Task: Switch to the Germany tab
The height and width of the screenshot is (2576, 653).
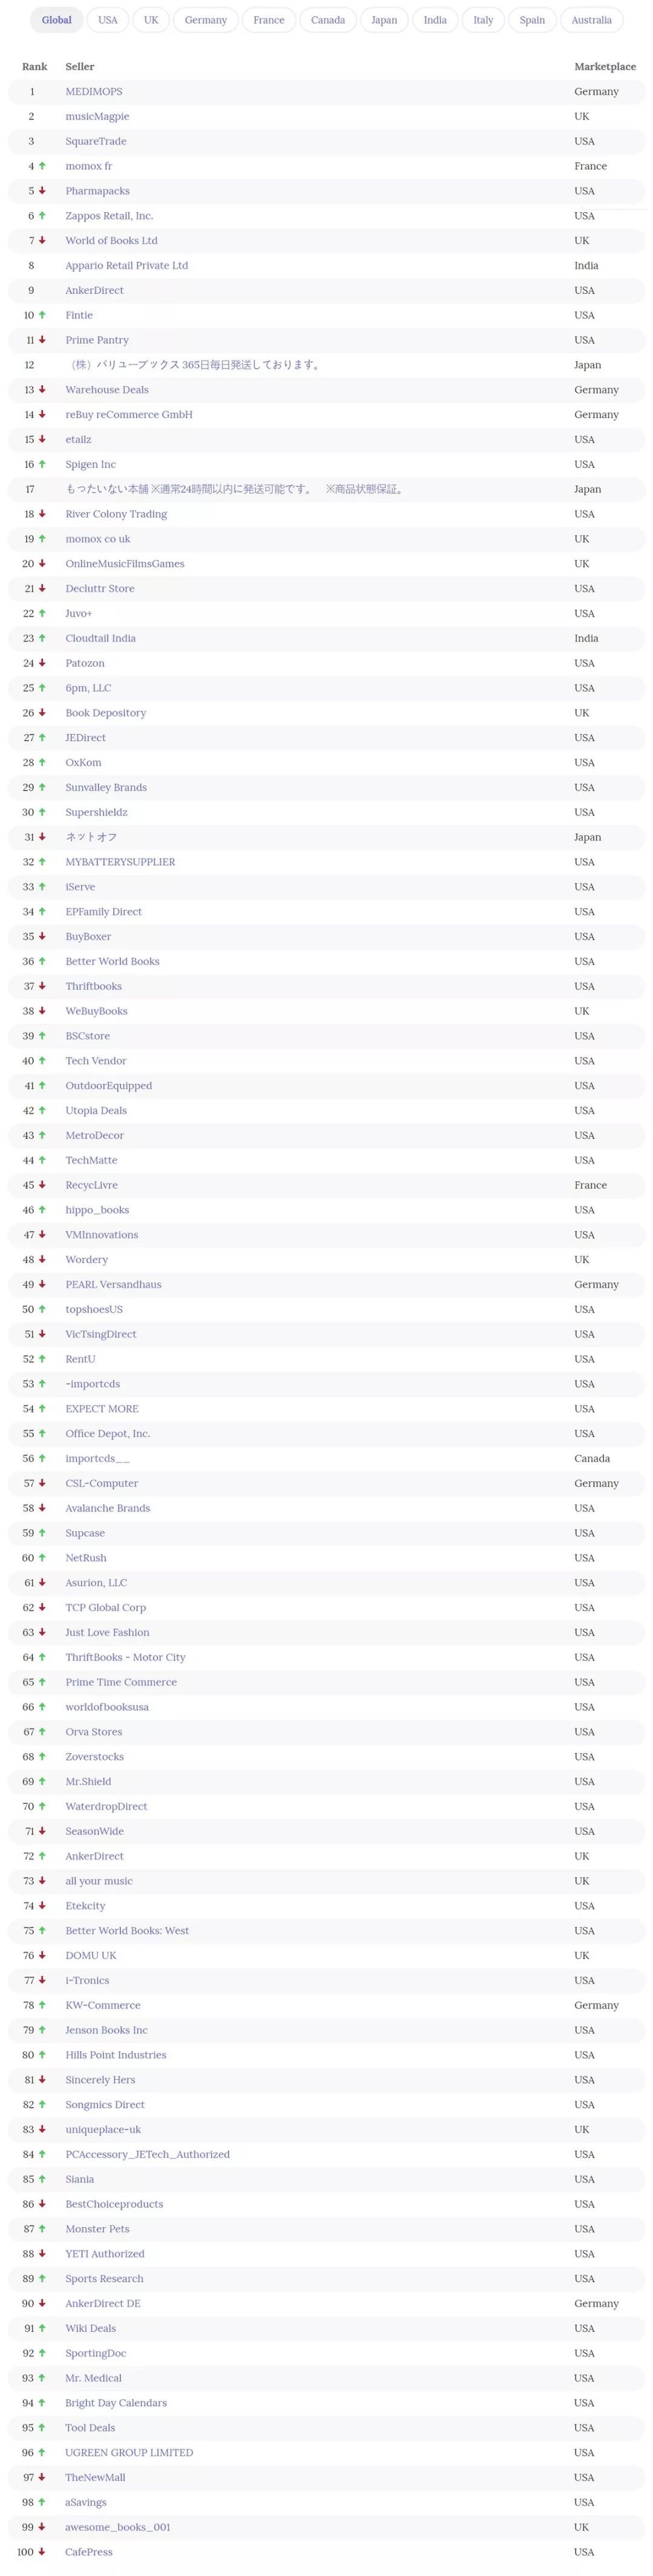Action: (206, 20)
